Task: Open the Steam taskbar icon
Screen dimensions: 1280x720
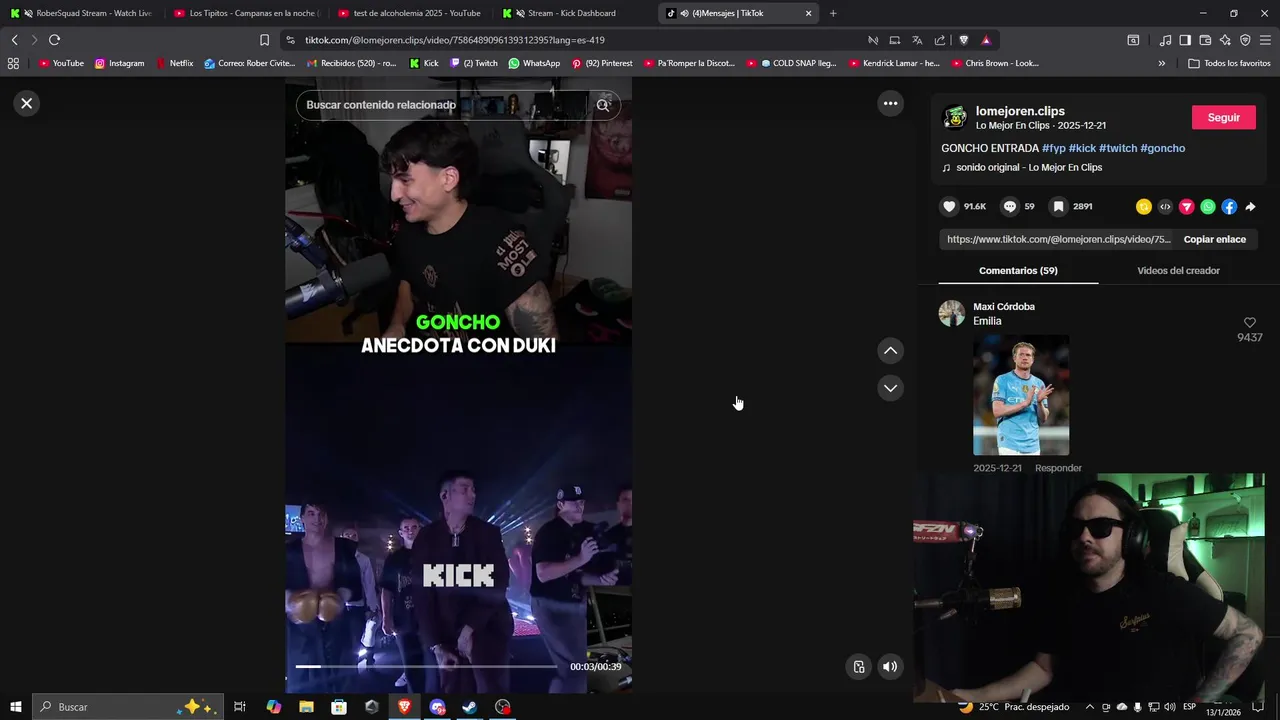Action: click(469, 707)
